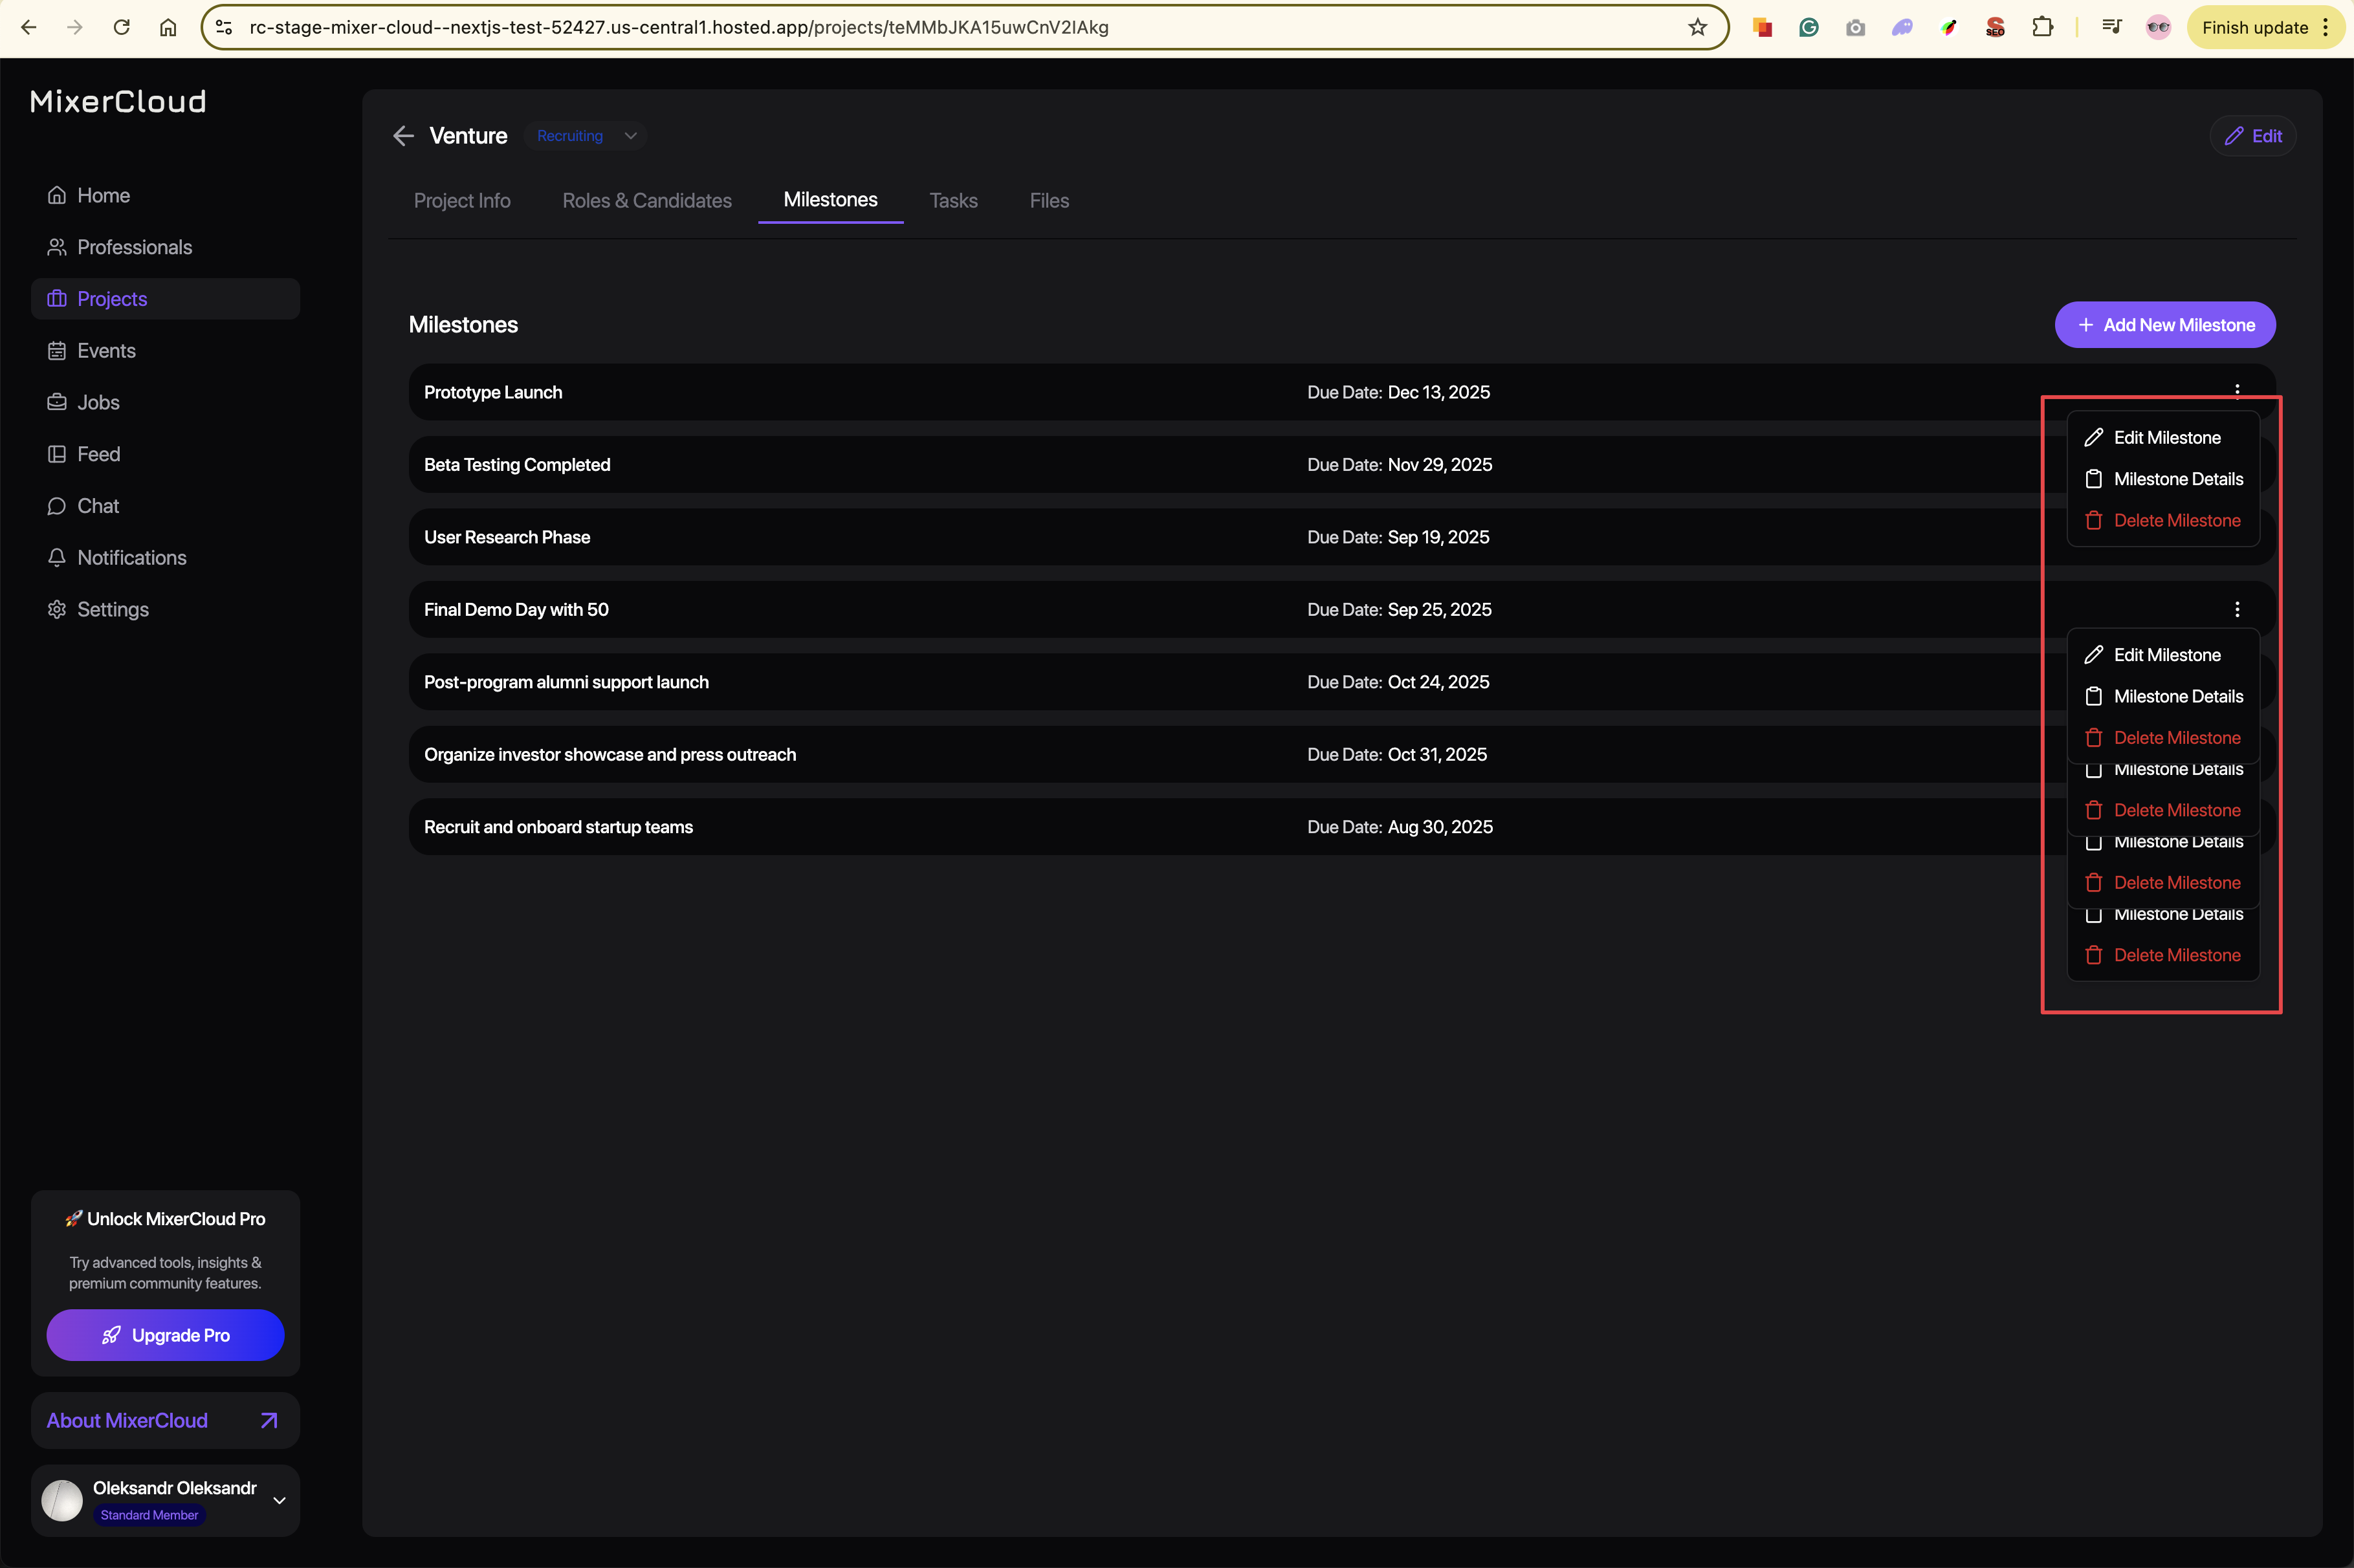Screen dimensions: 2354x1568
Task: Bookmark this page with star icon
Action: pyautogui.click(x=1697, y=27)
